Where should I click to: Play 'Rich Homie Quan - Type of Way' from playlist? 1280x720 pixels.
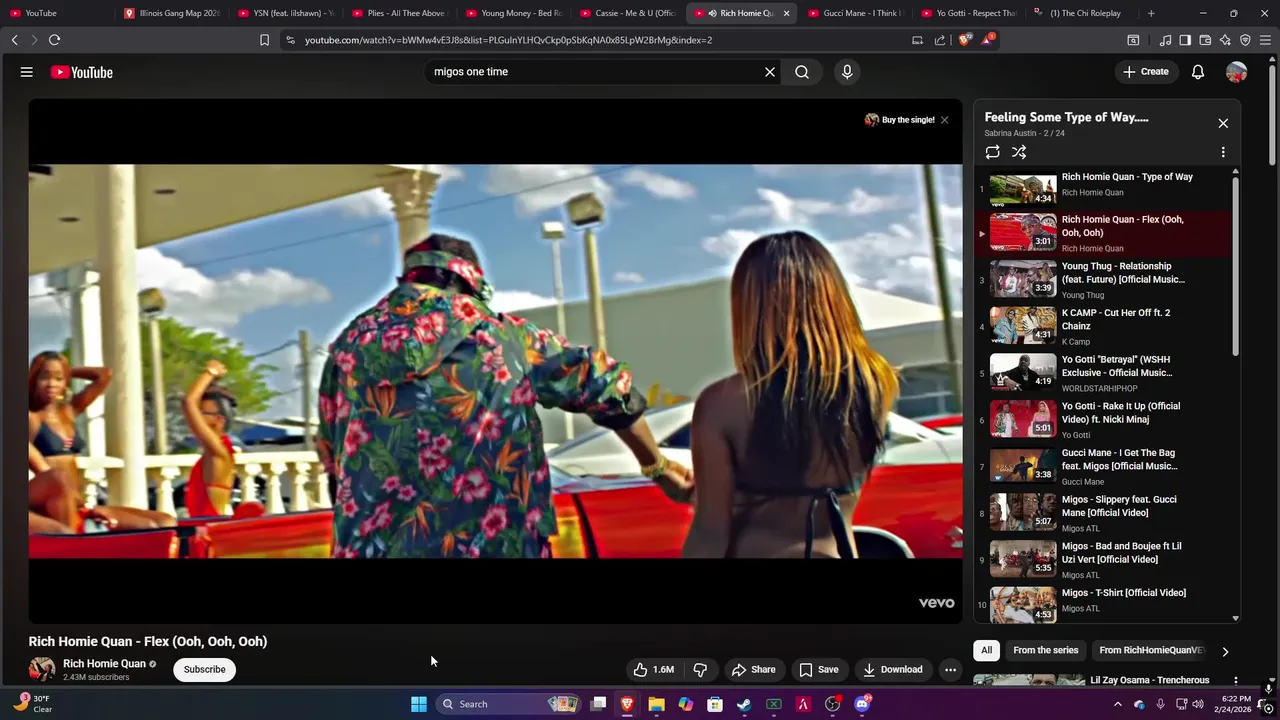click(1104, 188)
